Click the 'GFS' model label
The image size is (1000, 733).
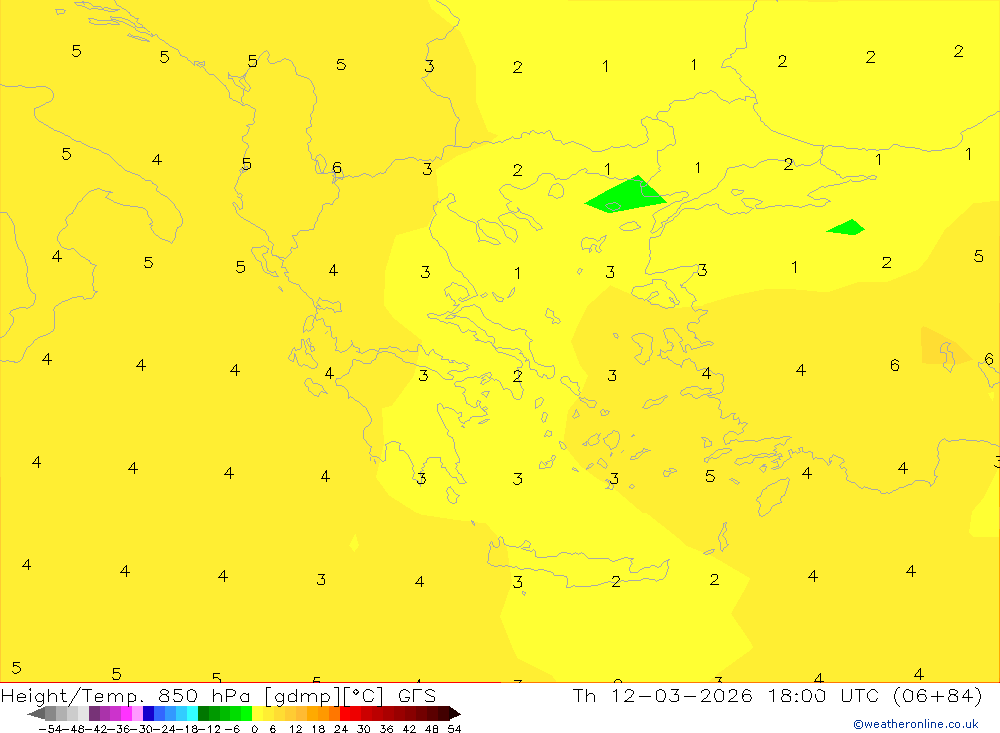(416, 695)
